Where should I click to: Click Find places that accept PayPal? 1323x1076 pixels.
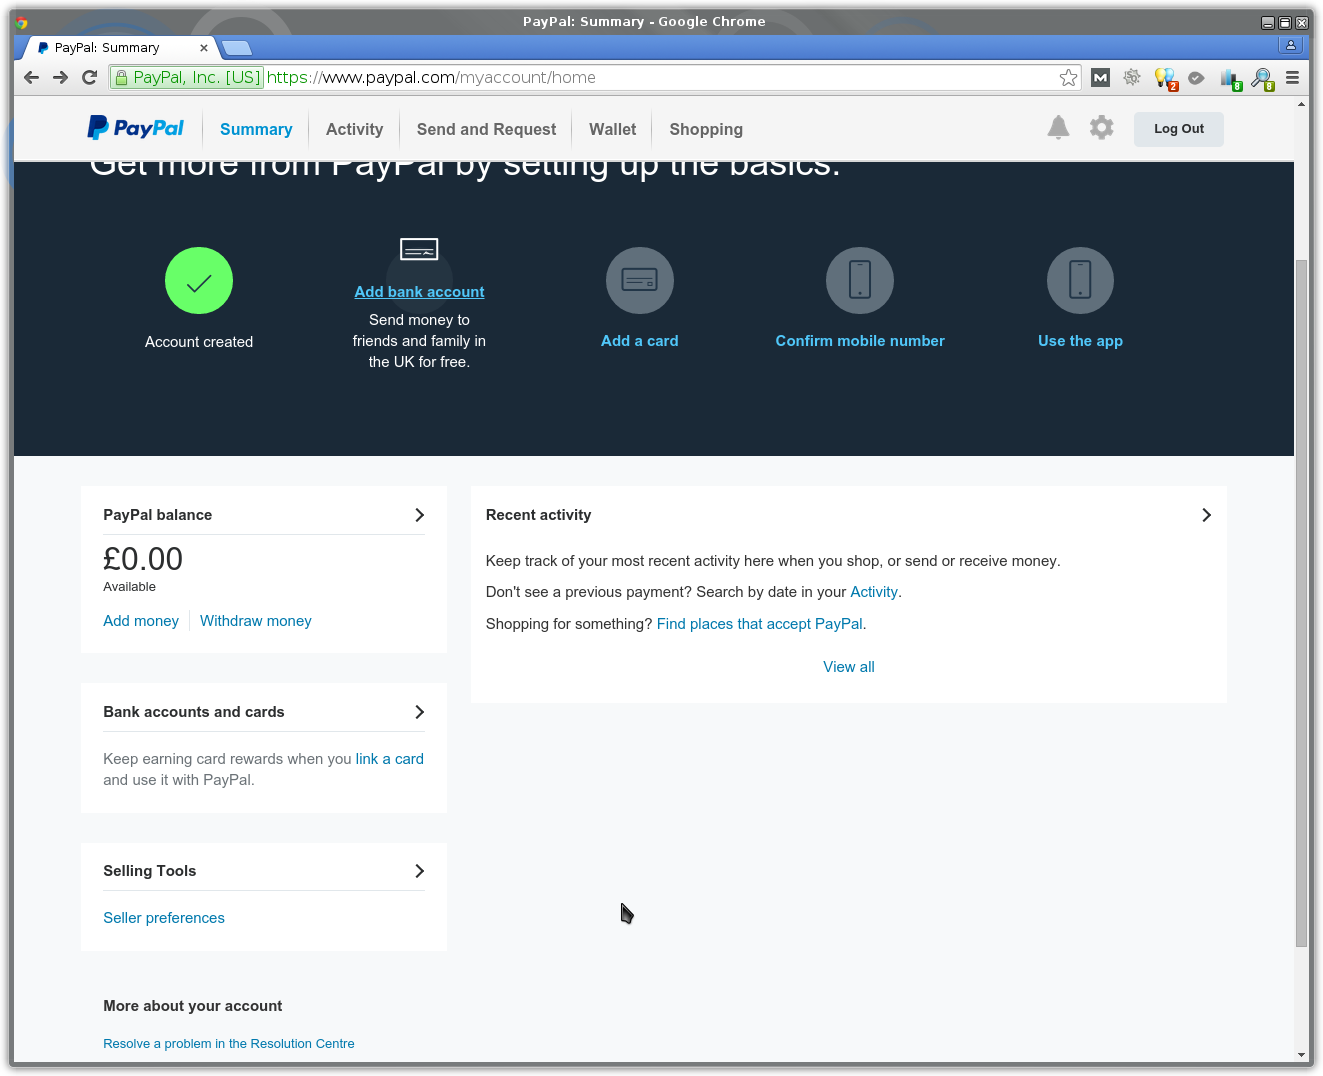[x=760, y=624]
